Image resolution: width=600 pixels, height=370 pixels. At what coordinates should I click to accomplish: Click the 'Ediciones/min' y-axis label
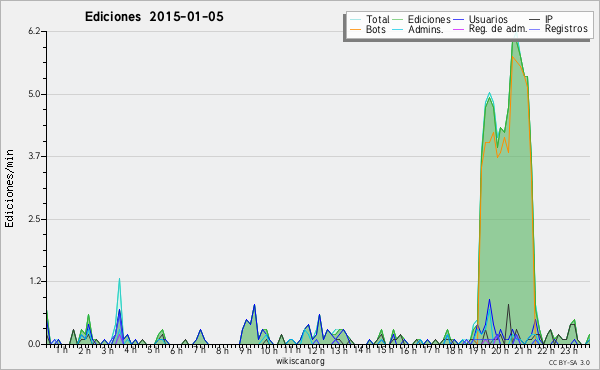point(9,188)
